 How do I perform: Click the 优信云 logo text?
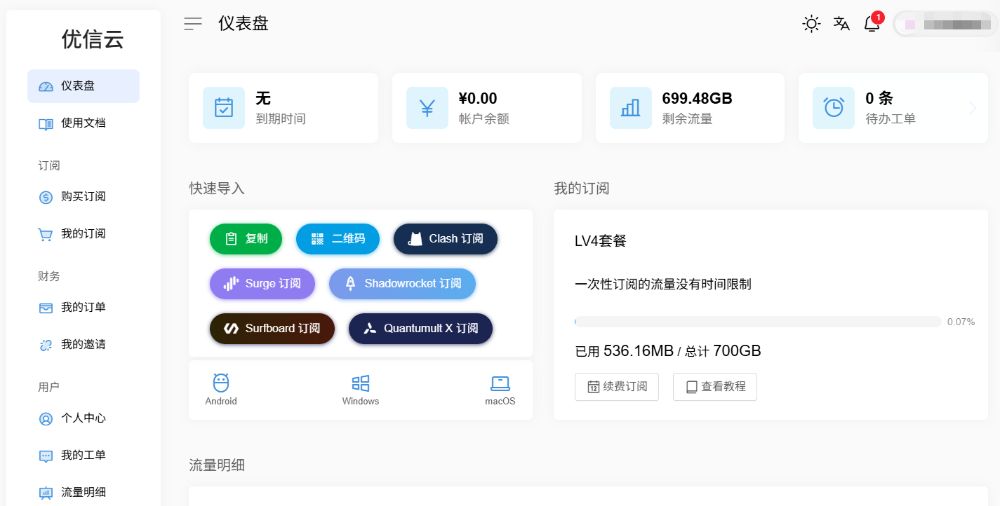pos(92,40)
